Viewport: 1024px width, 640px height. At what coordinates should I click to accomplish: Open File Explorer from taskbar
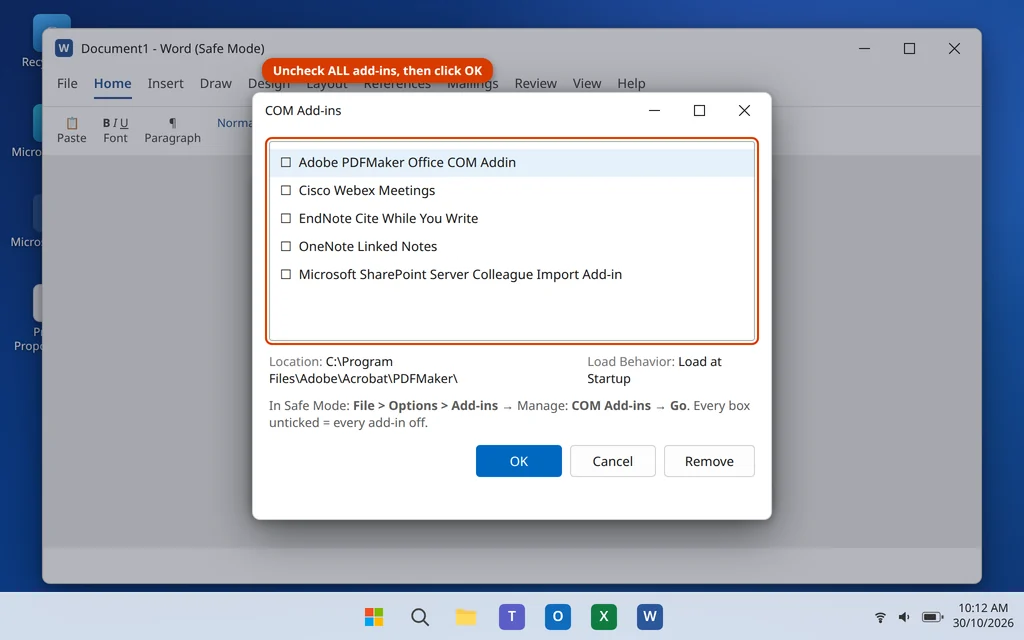(466, 616)
